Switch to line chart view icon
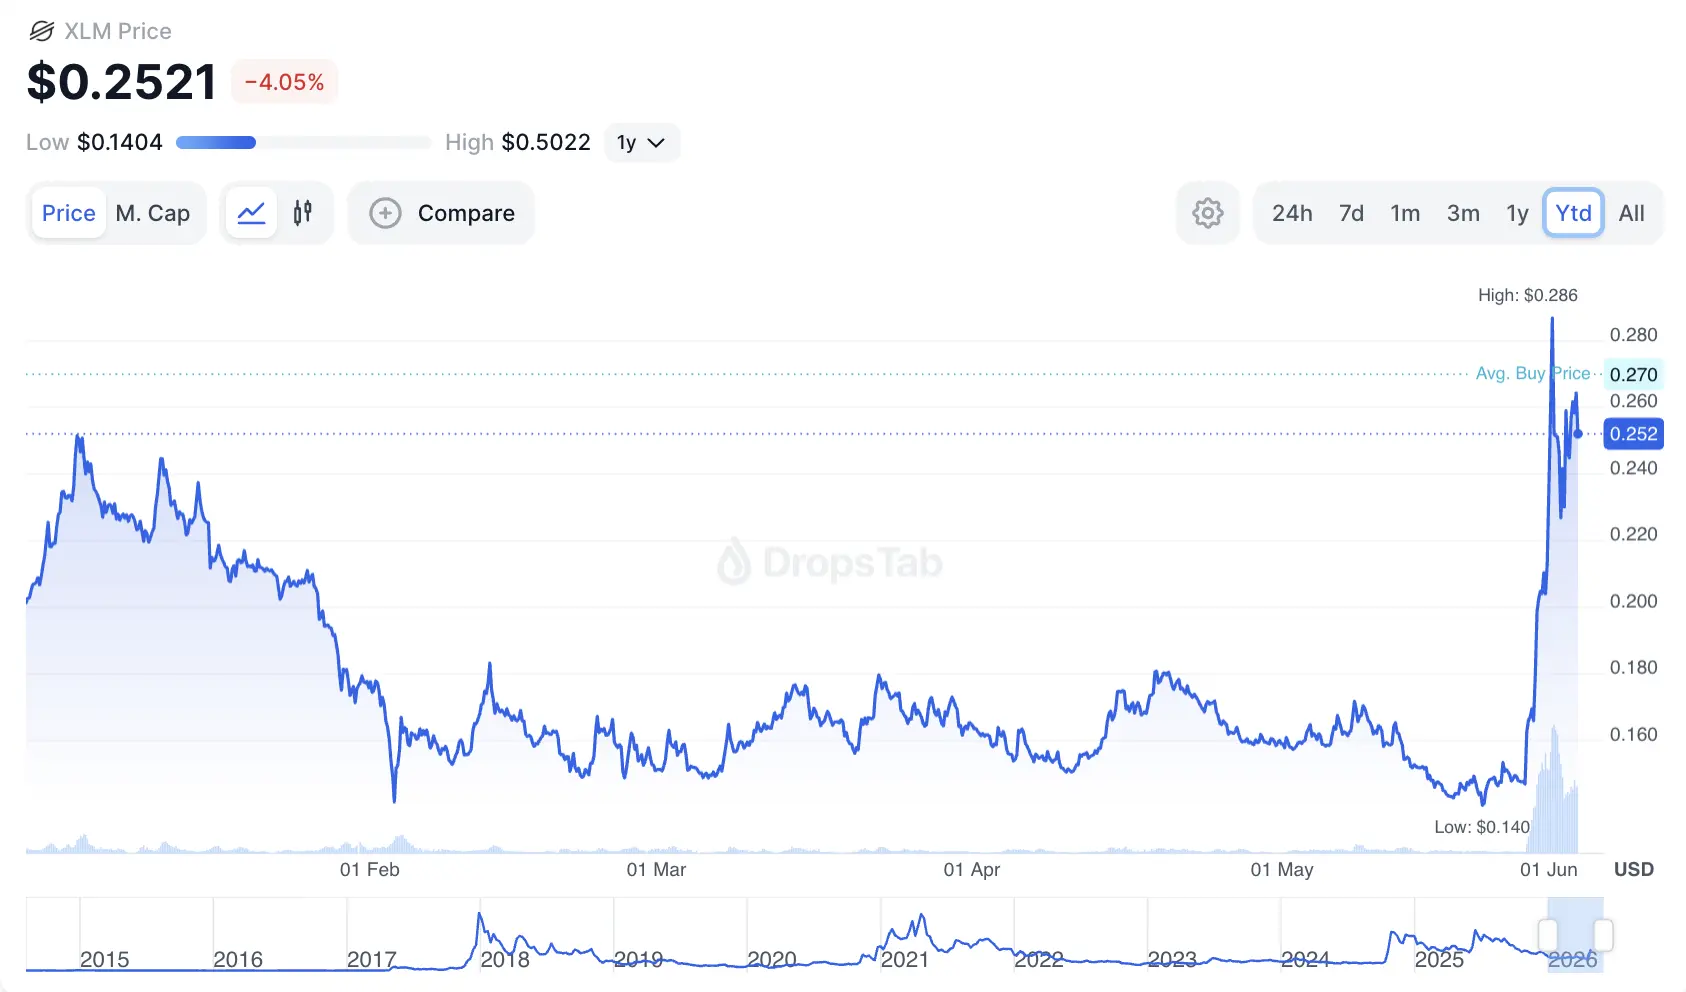 [x=251, y=213]
